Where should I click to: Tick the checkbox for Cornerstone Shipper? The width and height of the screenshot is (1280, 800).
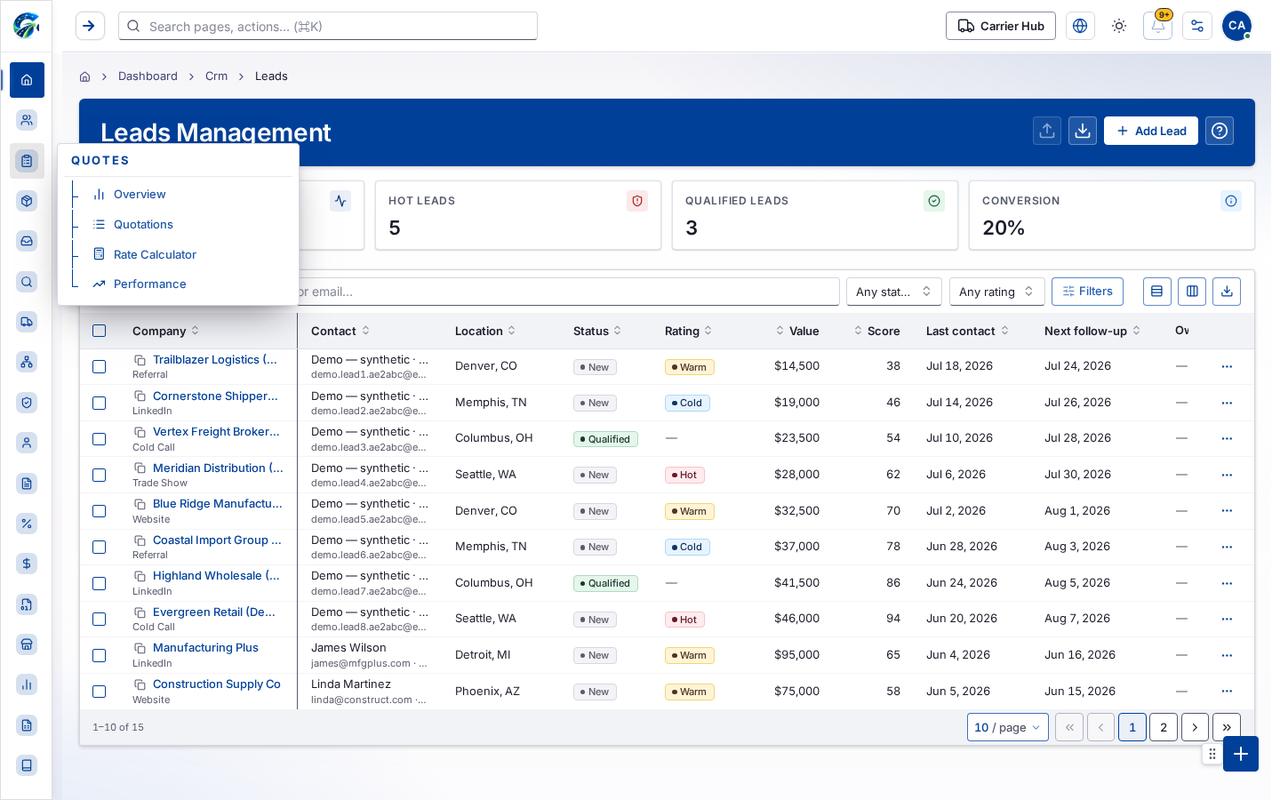(x=99, y=403)
